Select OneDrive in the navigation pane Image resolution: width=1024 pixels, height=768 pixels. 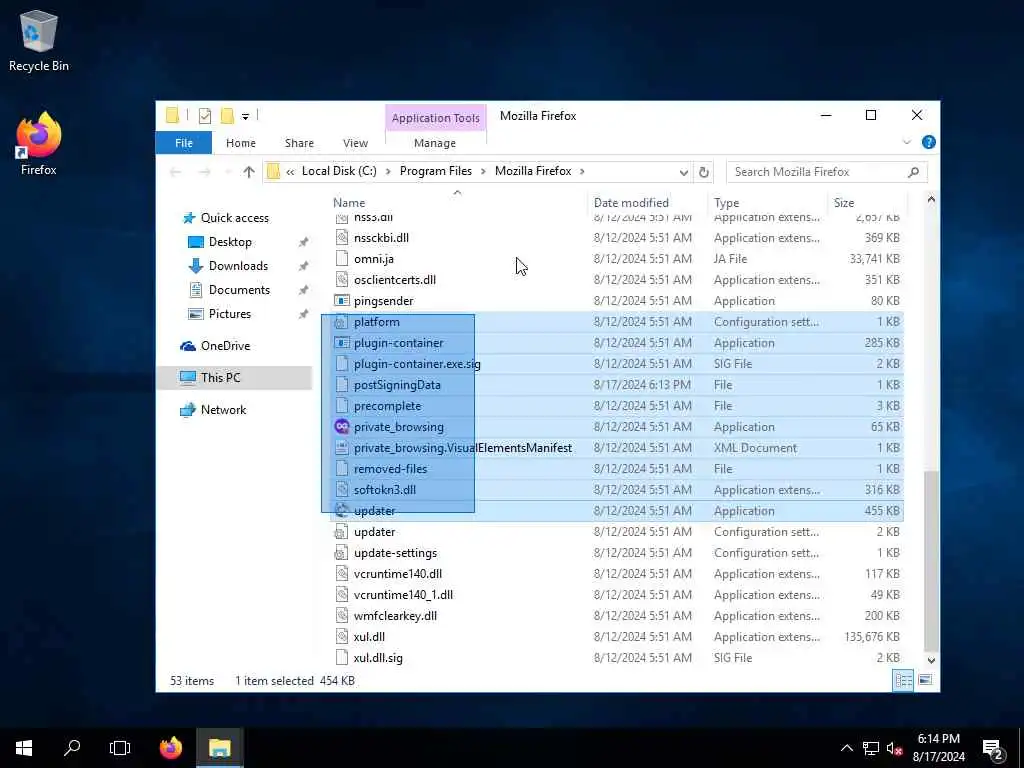[x=225, y=346]
